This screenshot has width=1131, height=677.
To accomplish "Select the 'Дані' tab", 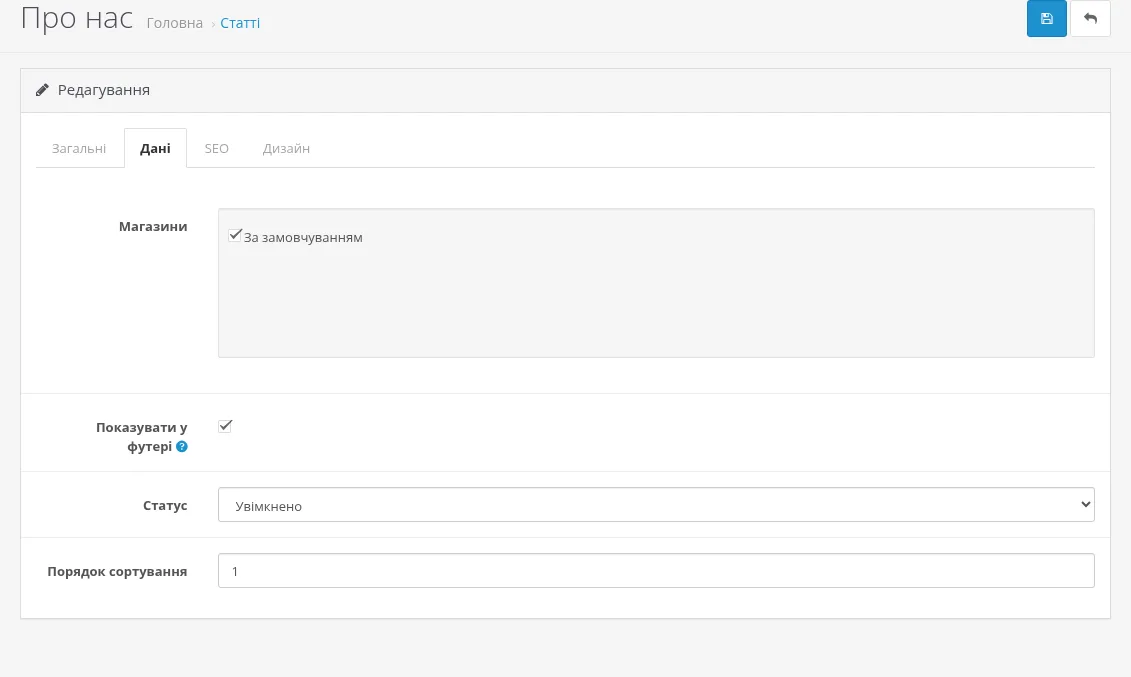I will [155, 149].
